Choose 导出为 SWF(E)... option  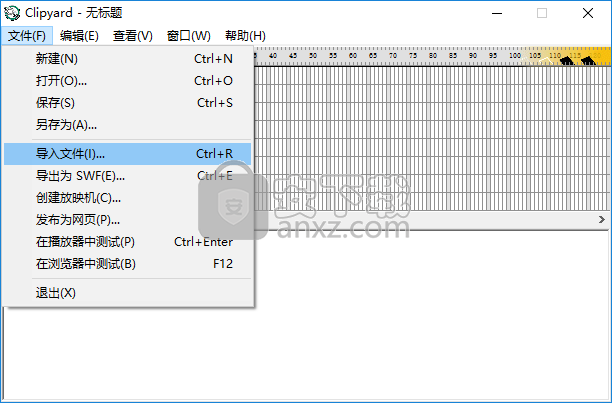click(80, 176)
